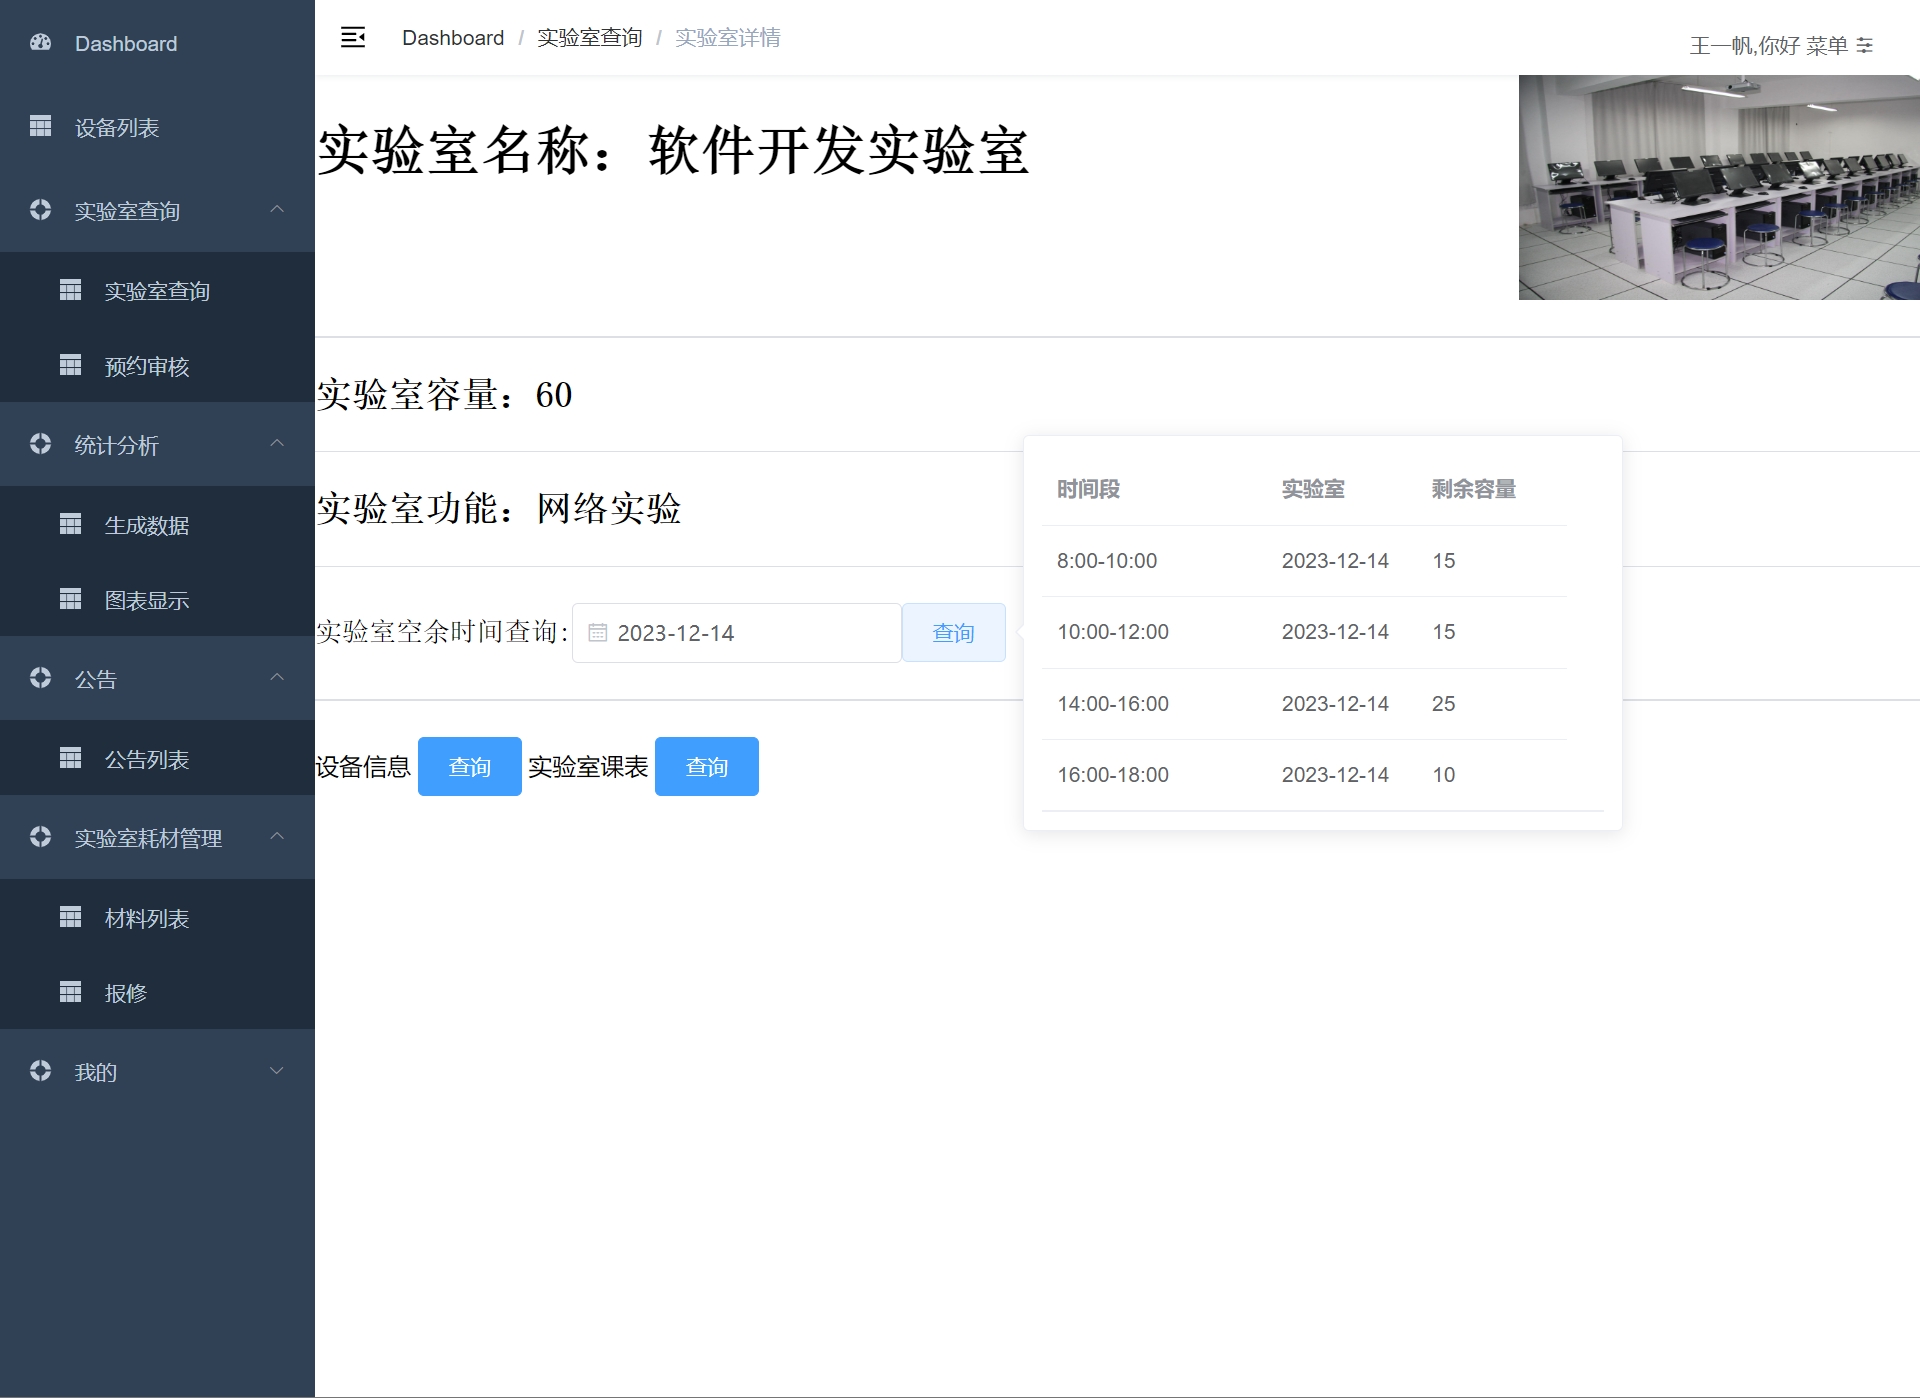Click the free-time 查询 button beside date
Viewport: 1920px width, 1398px height.
tap(953, 633)
